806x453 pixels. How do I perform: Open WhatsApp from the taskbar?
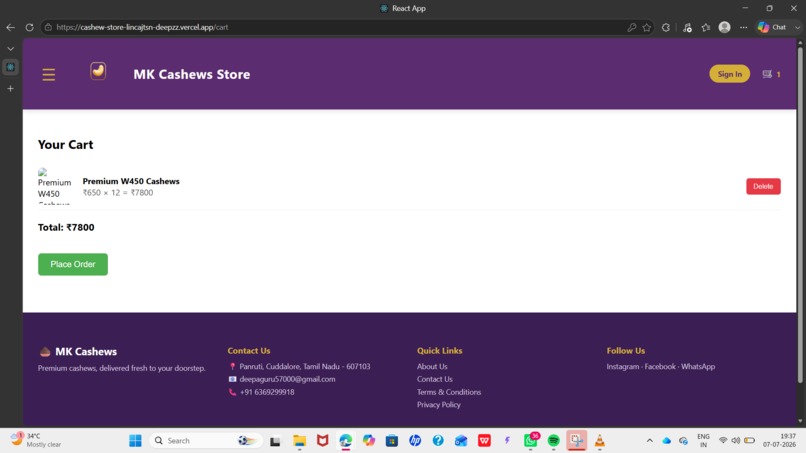(530, 441)
